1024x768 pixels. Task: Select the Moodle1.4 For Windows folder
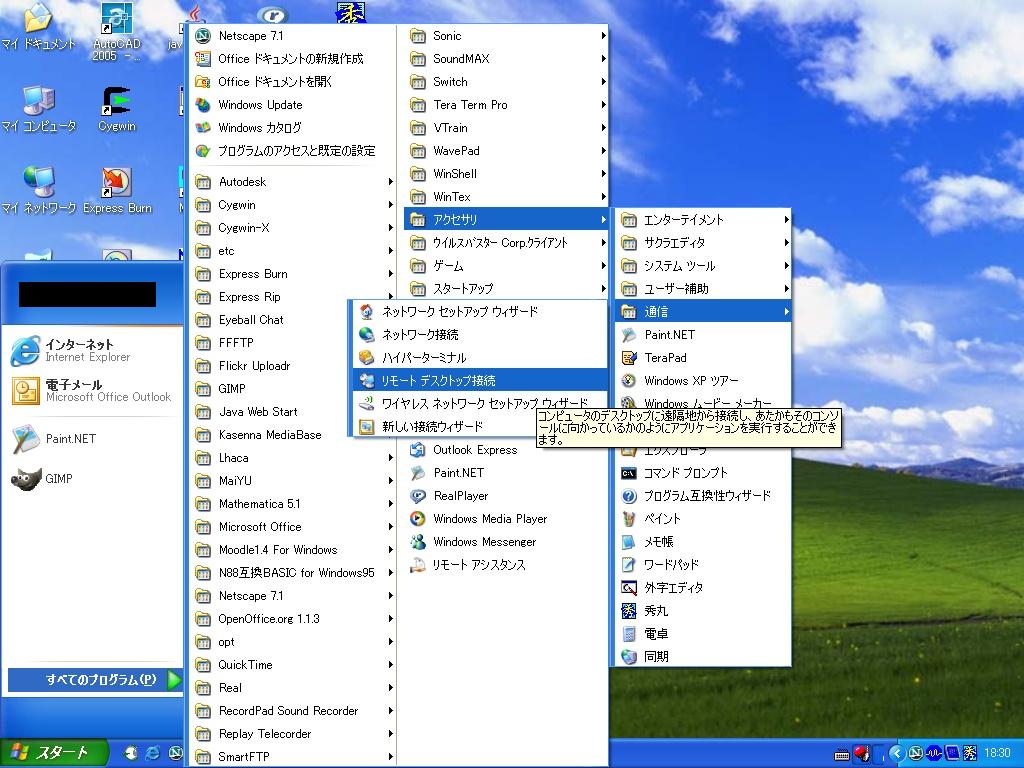[x=294, y=550]
